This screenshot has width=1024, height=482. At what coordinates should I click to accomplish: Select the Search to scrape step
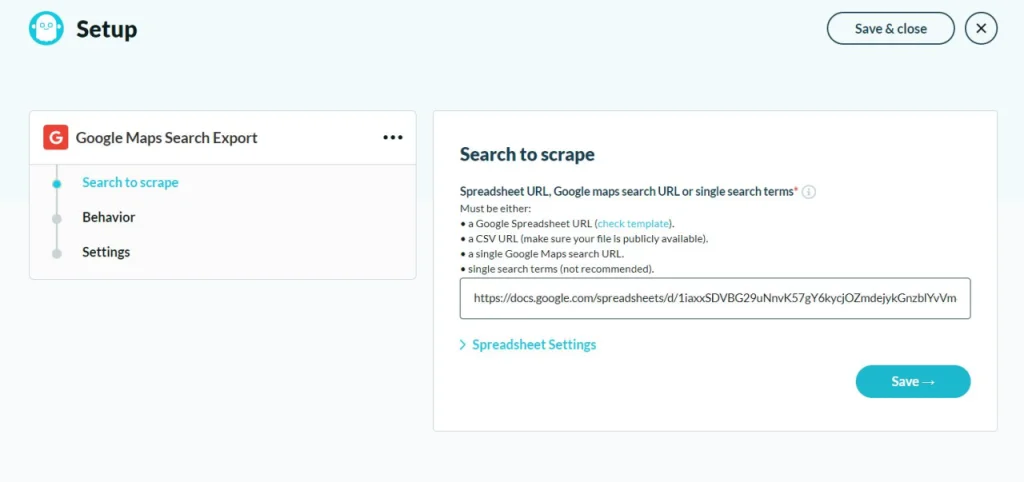click(130, 182)
